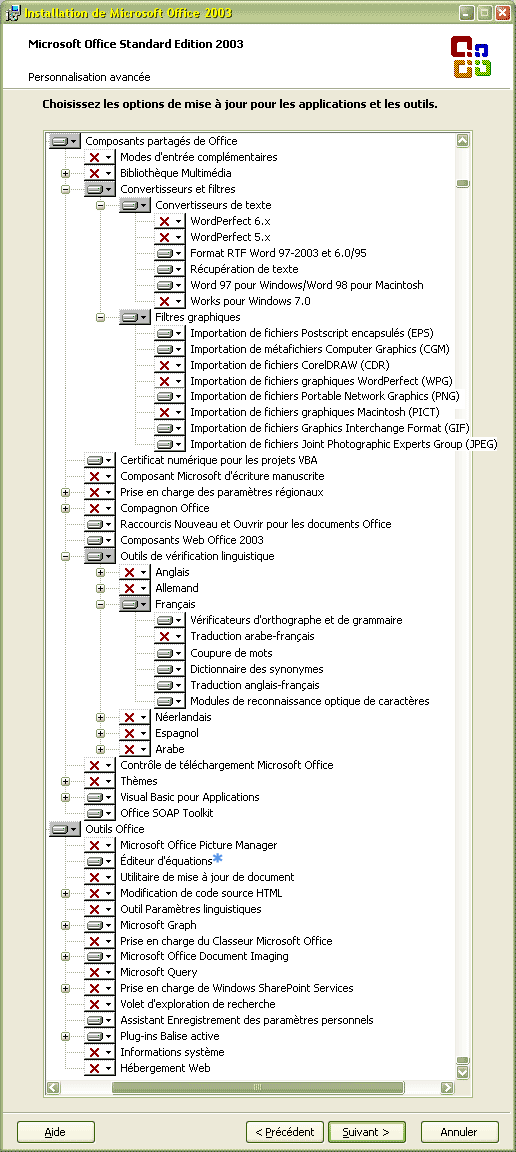Click drive icon for Portable Network Graphics (PNG)

[x=165, y=397]
